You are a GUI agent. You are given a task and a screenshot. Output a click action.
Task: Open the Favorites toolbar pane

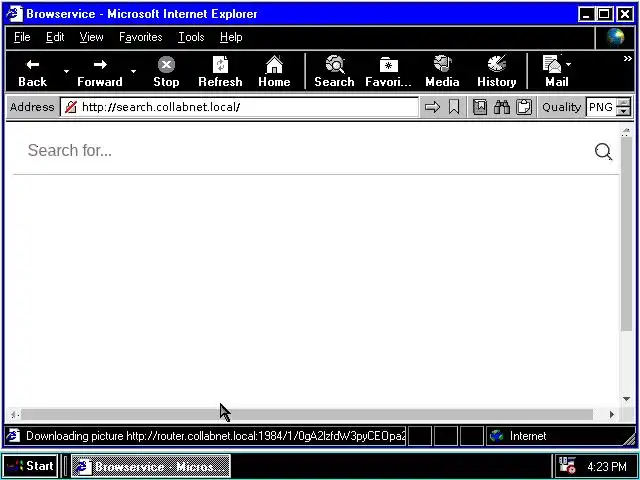388,72
